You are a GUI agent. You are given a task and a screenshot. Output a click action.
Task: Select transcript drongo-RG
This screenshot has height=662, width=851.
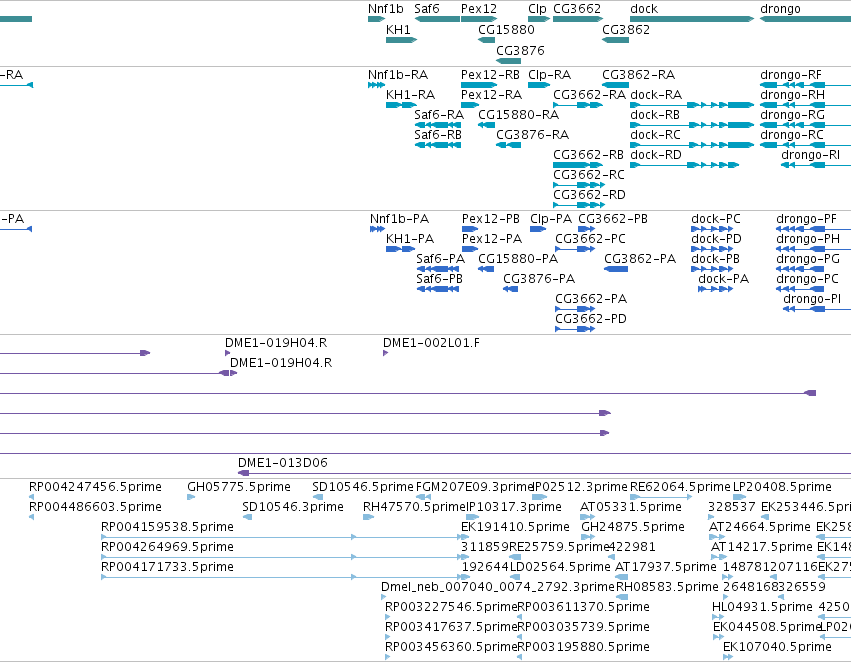(792, 114)
